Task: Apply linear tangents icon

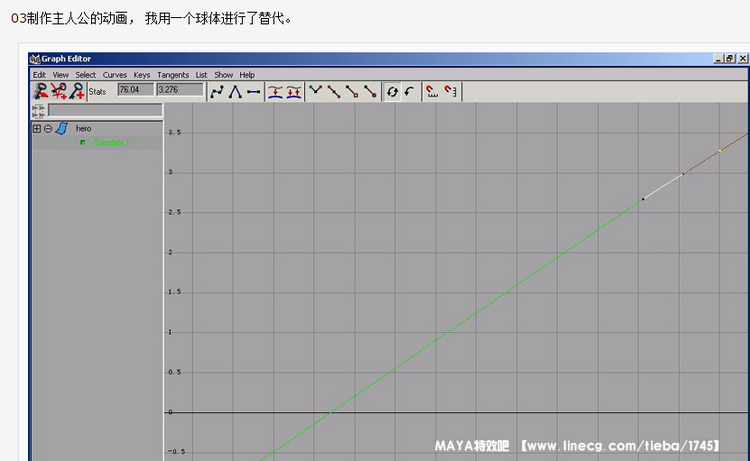Action: coord(235,91)
